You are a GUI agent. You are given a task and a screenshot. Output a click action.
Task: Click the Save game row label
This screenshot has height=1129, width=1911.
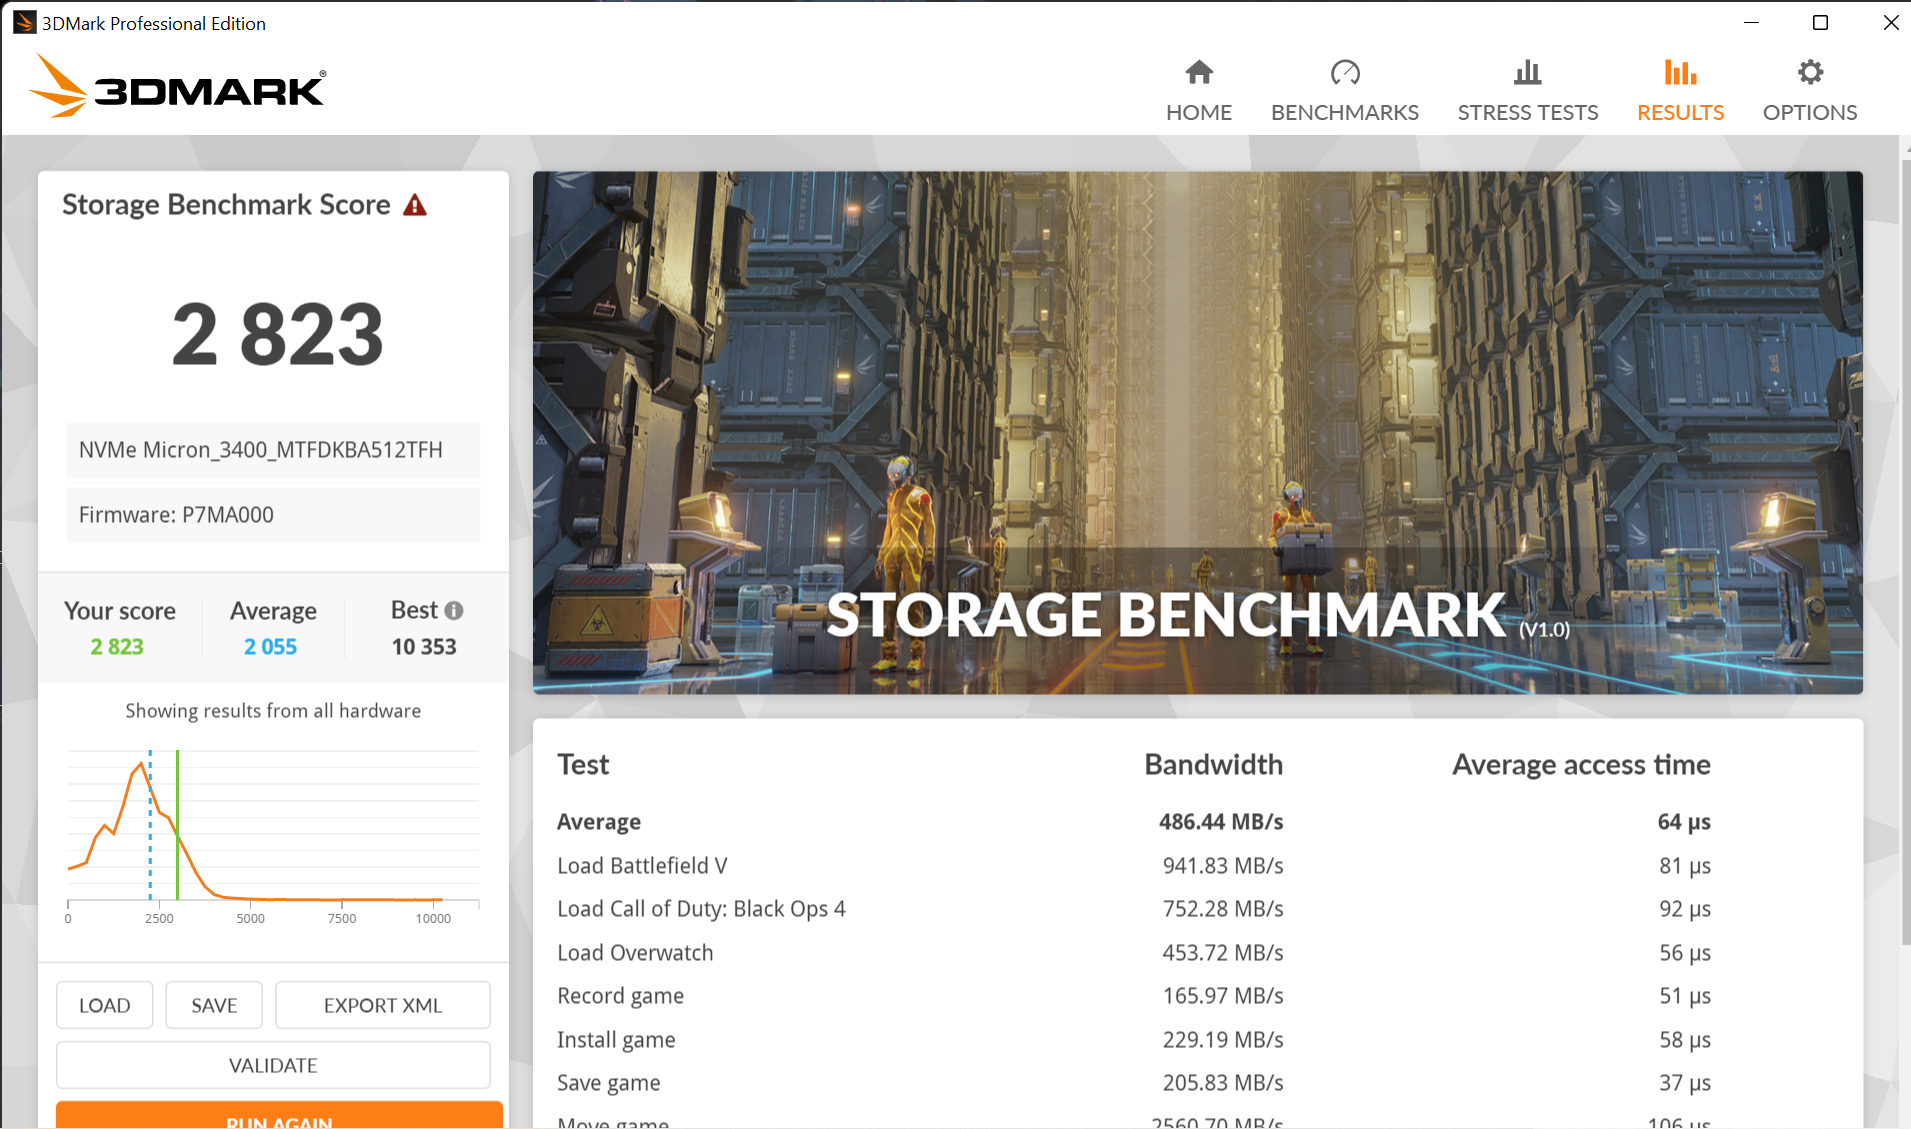click(608, 1083)
